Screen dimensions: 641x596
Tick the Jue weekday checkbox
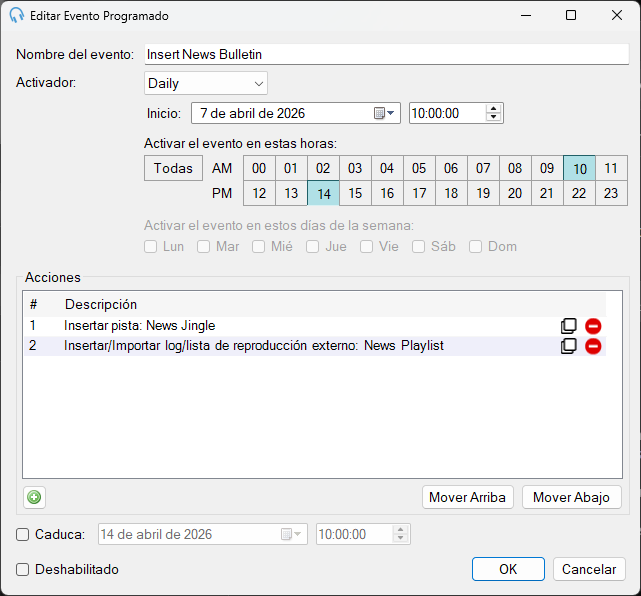313,246
